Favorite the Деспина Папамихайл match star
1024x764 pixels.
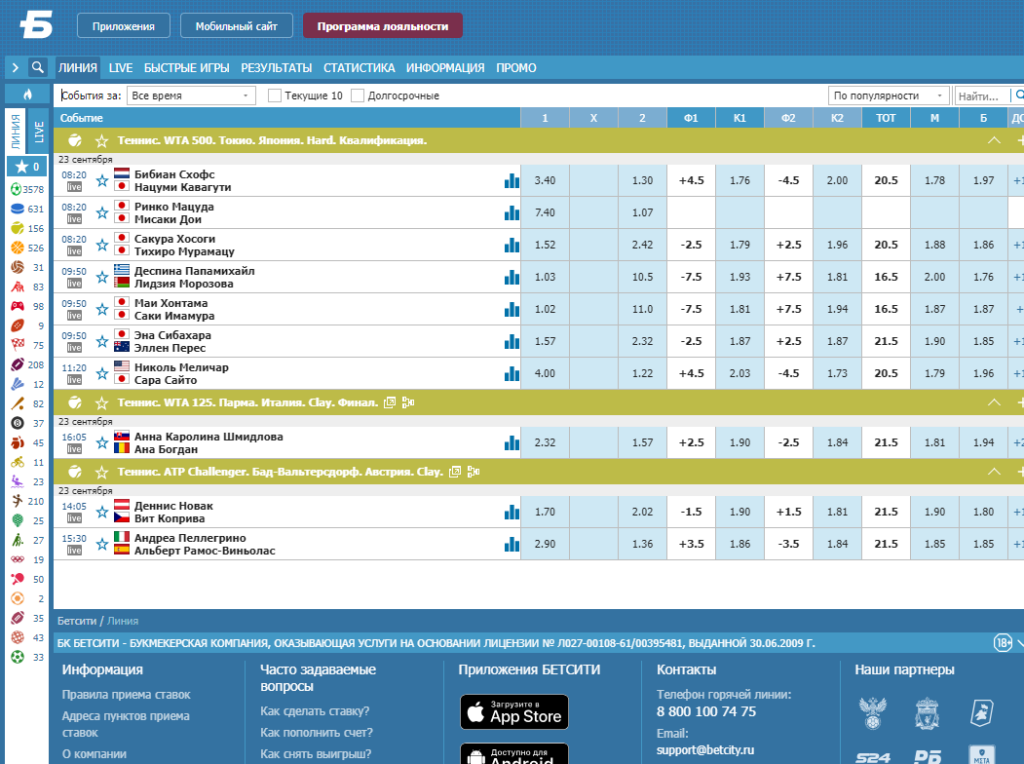102,277
